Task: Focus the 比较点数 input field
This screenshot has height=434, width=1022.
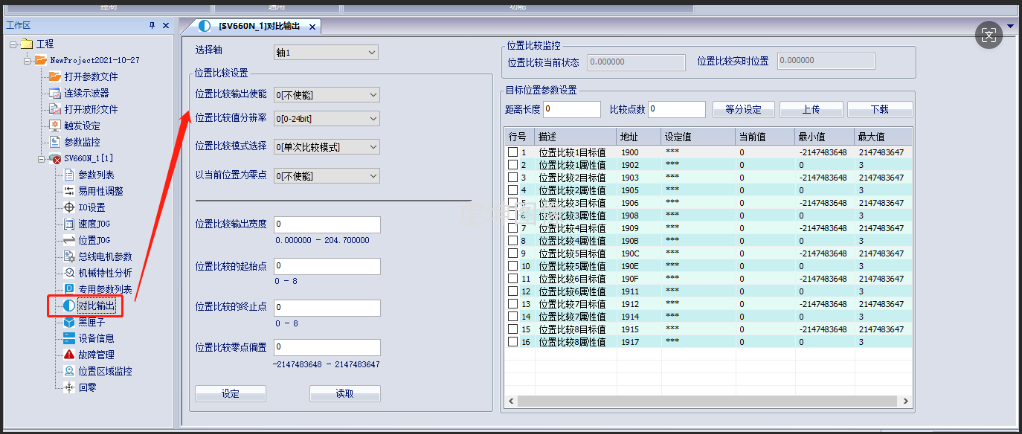Action: click(677, 109)
